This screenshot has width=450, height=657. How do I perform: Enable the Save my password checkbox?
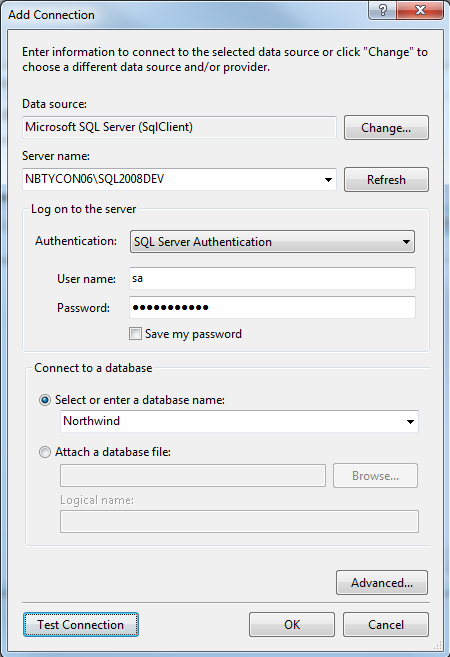coord(135,334)
